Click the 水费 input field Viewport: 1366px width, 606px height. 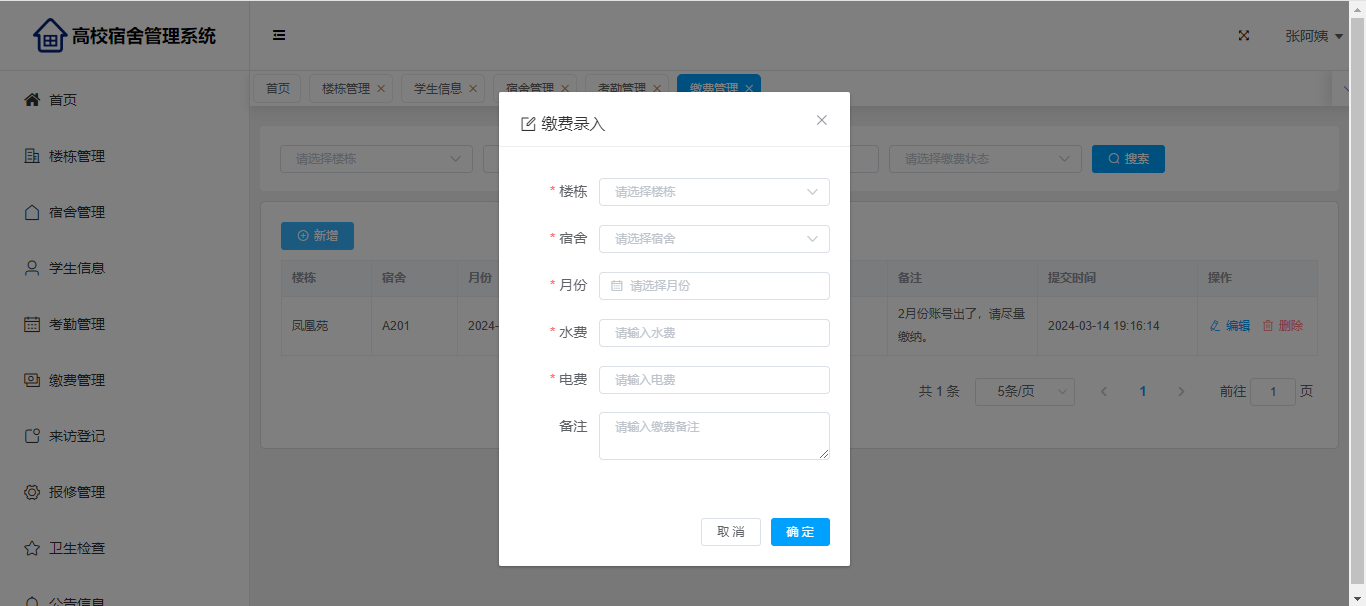[x=713, y=333]
